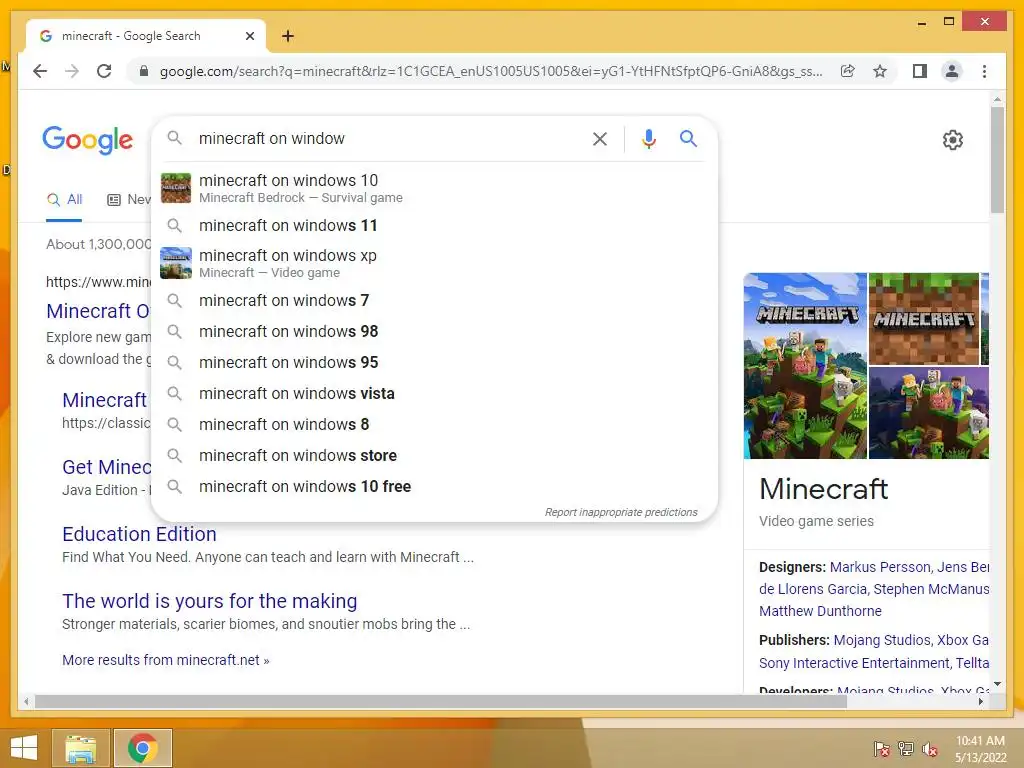Click the All search results tab
Image resolution: width=1024 pixels, height=768 pixels.
tap(64, 199)
